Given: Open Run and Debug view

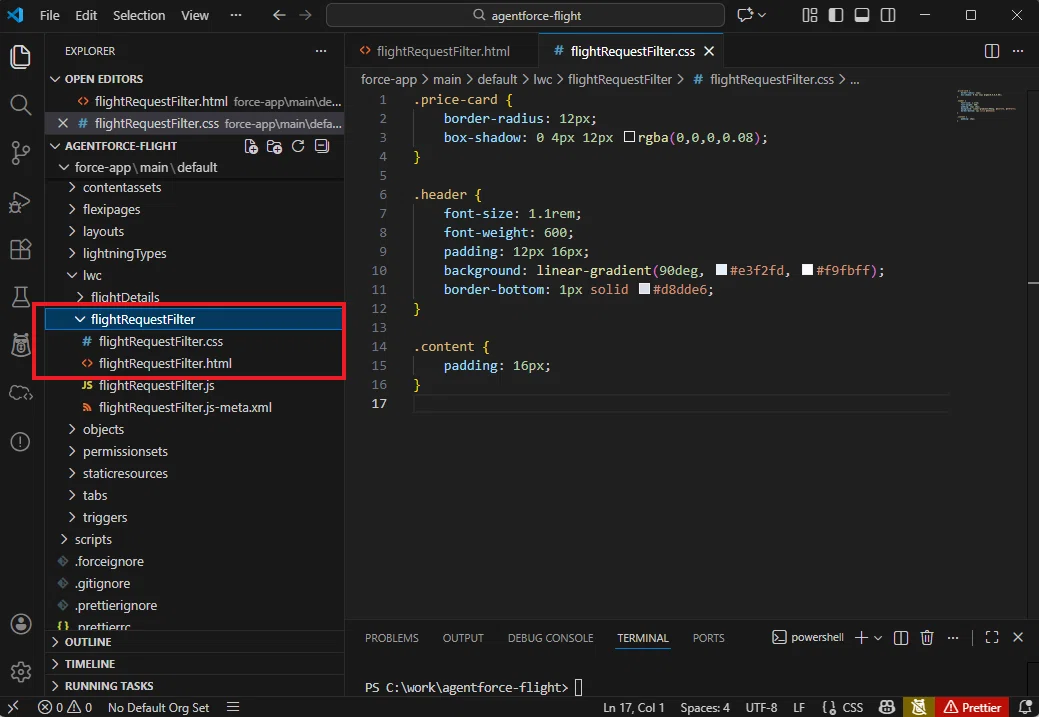Looking at the screenshot, I should [x=21, y=201].
